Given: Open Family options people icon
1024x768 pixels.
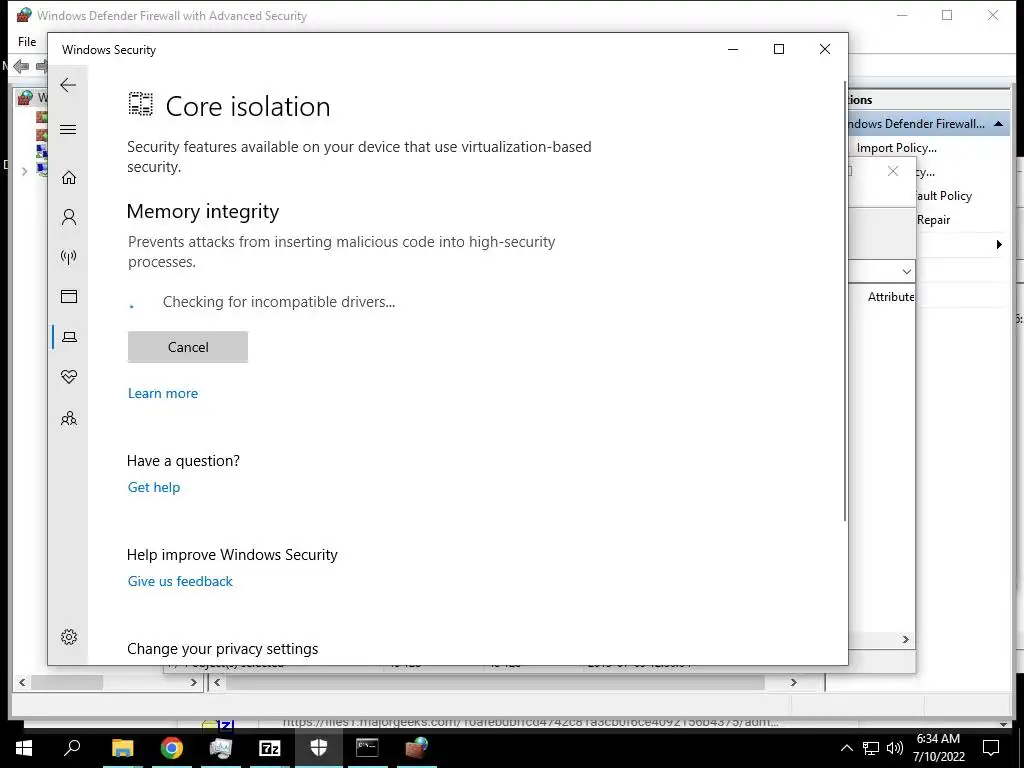Looking at the screenshot, I should coord(69,418).
